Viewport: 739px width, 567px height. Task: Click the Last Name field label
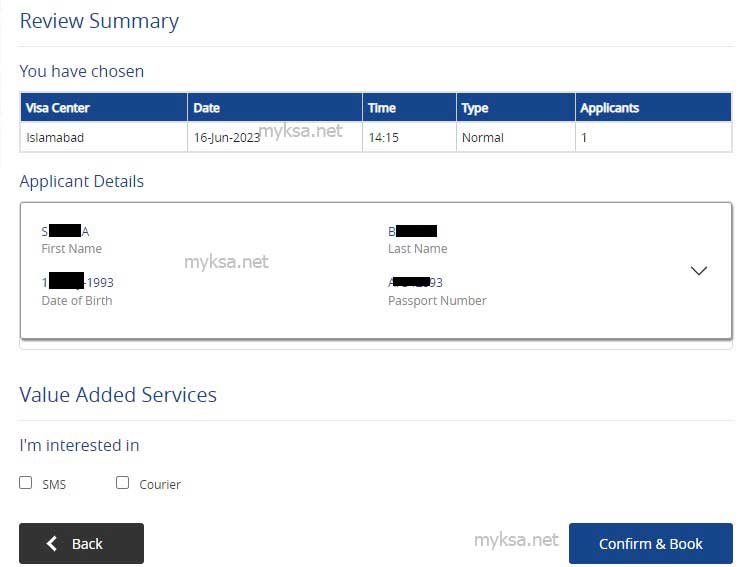pyautogui.click(x=418, y=248)
